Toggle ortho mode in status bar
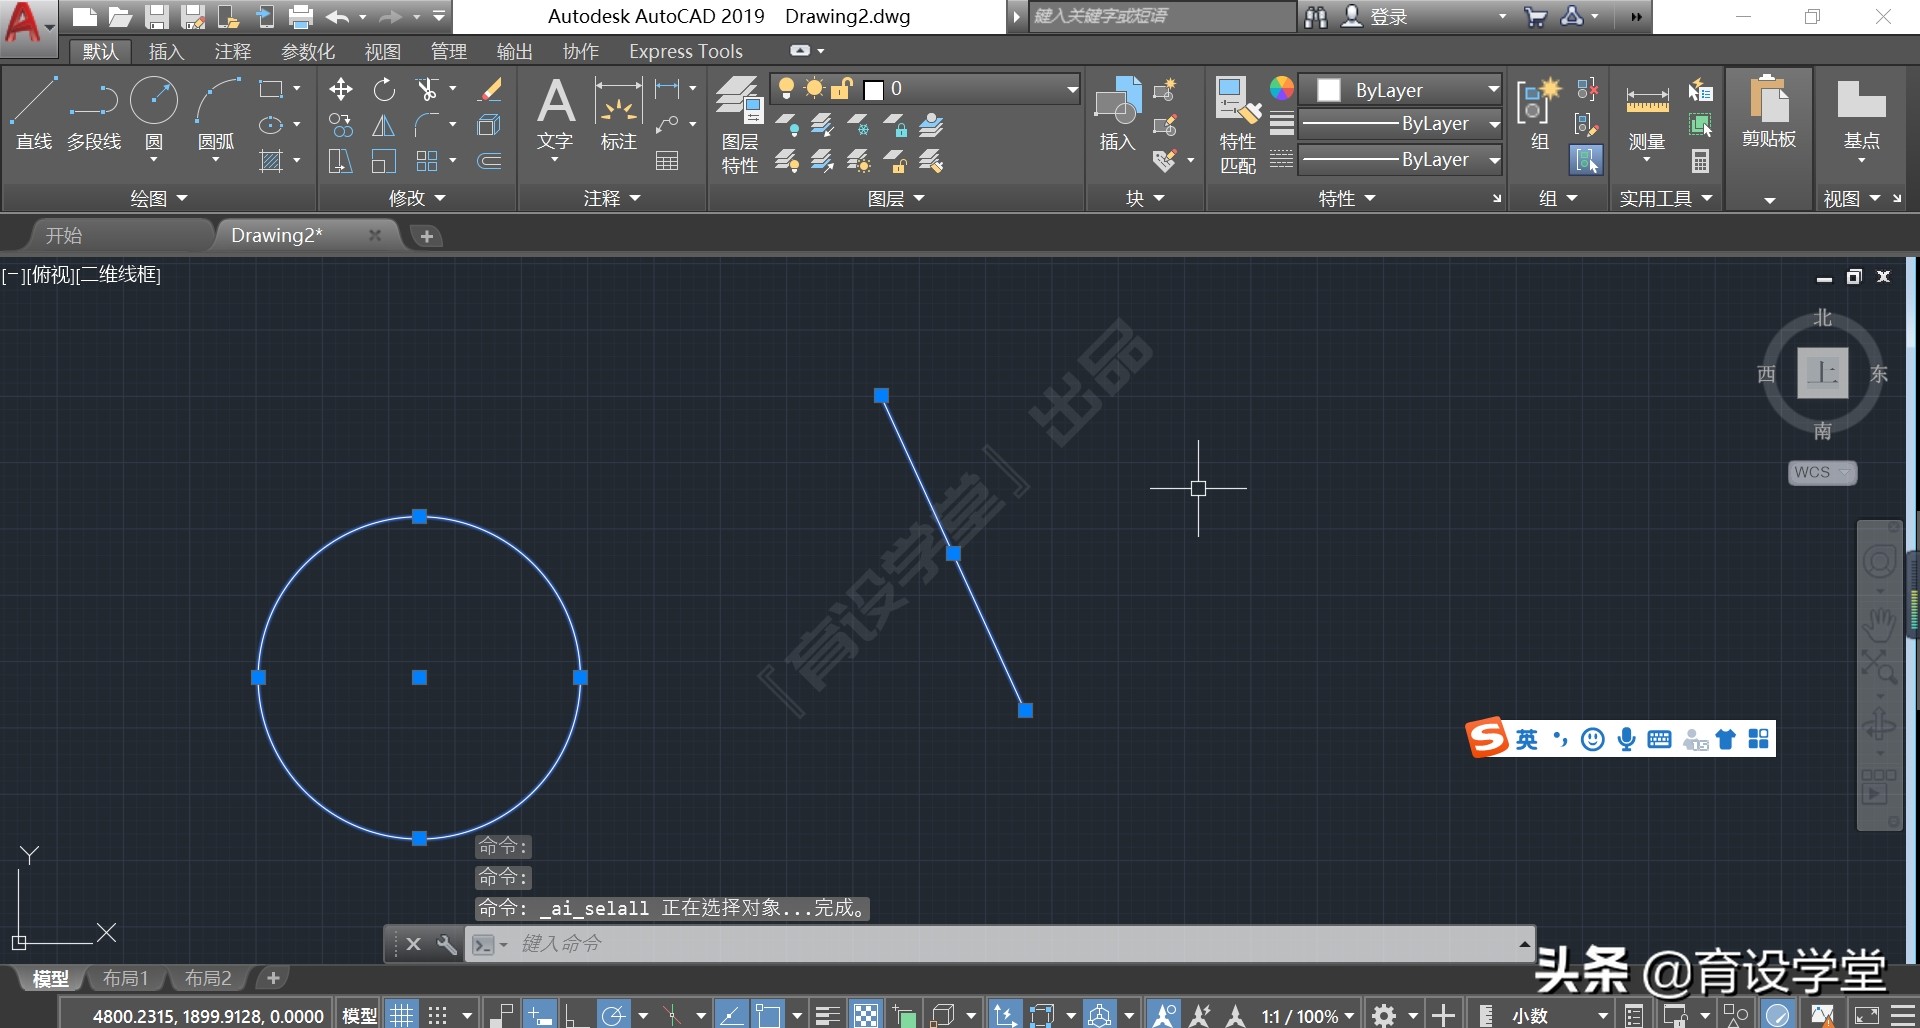The height and width of the screenshot is (1028, 1920). [x=576, y=1016]
